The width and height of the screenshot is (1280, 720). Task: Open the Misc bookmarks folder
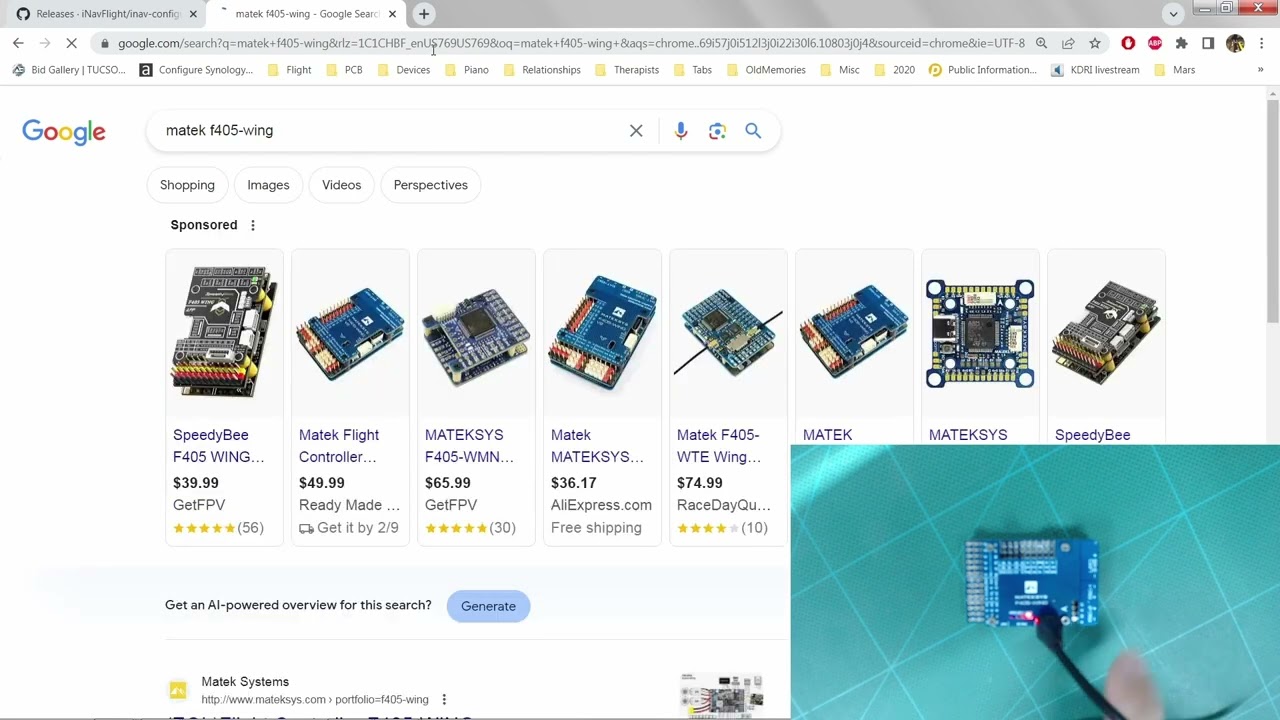[x=839, y=70]
